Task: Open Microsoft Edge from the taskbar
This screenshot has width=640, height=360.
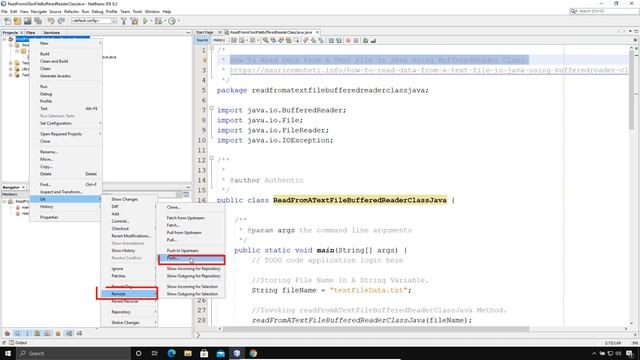Action: pyautogui.click(x=171, y=353)
